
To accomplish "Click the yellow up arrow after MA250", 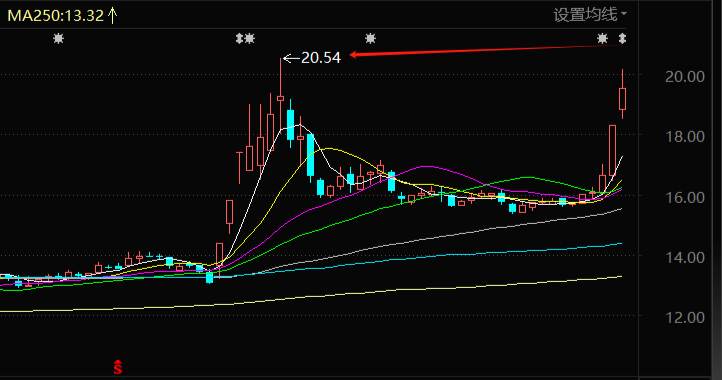I will [112, 15].
